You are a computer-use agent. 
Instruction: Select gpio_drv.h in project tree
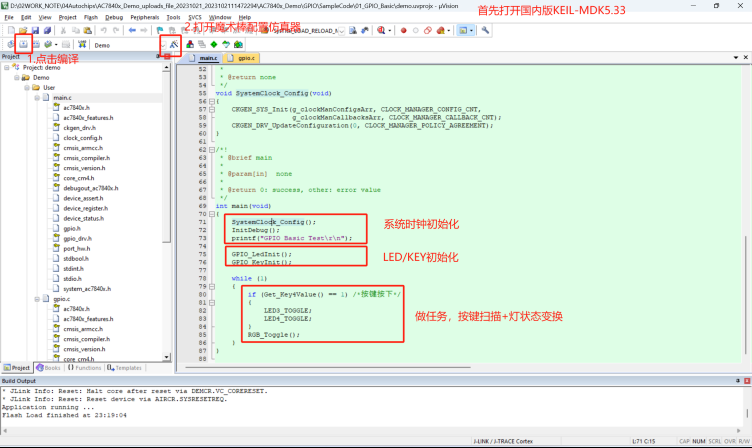coord(77,238)
